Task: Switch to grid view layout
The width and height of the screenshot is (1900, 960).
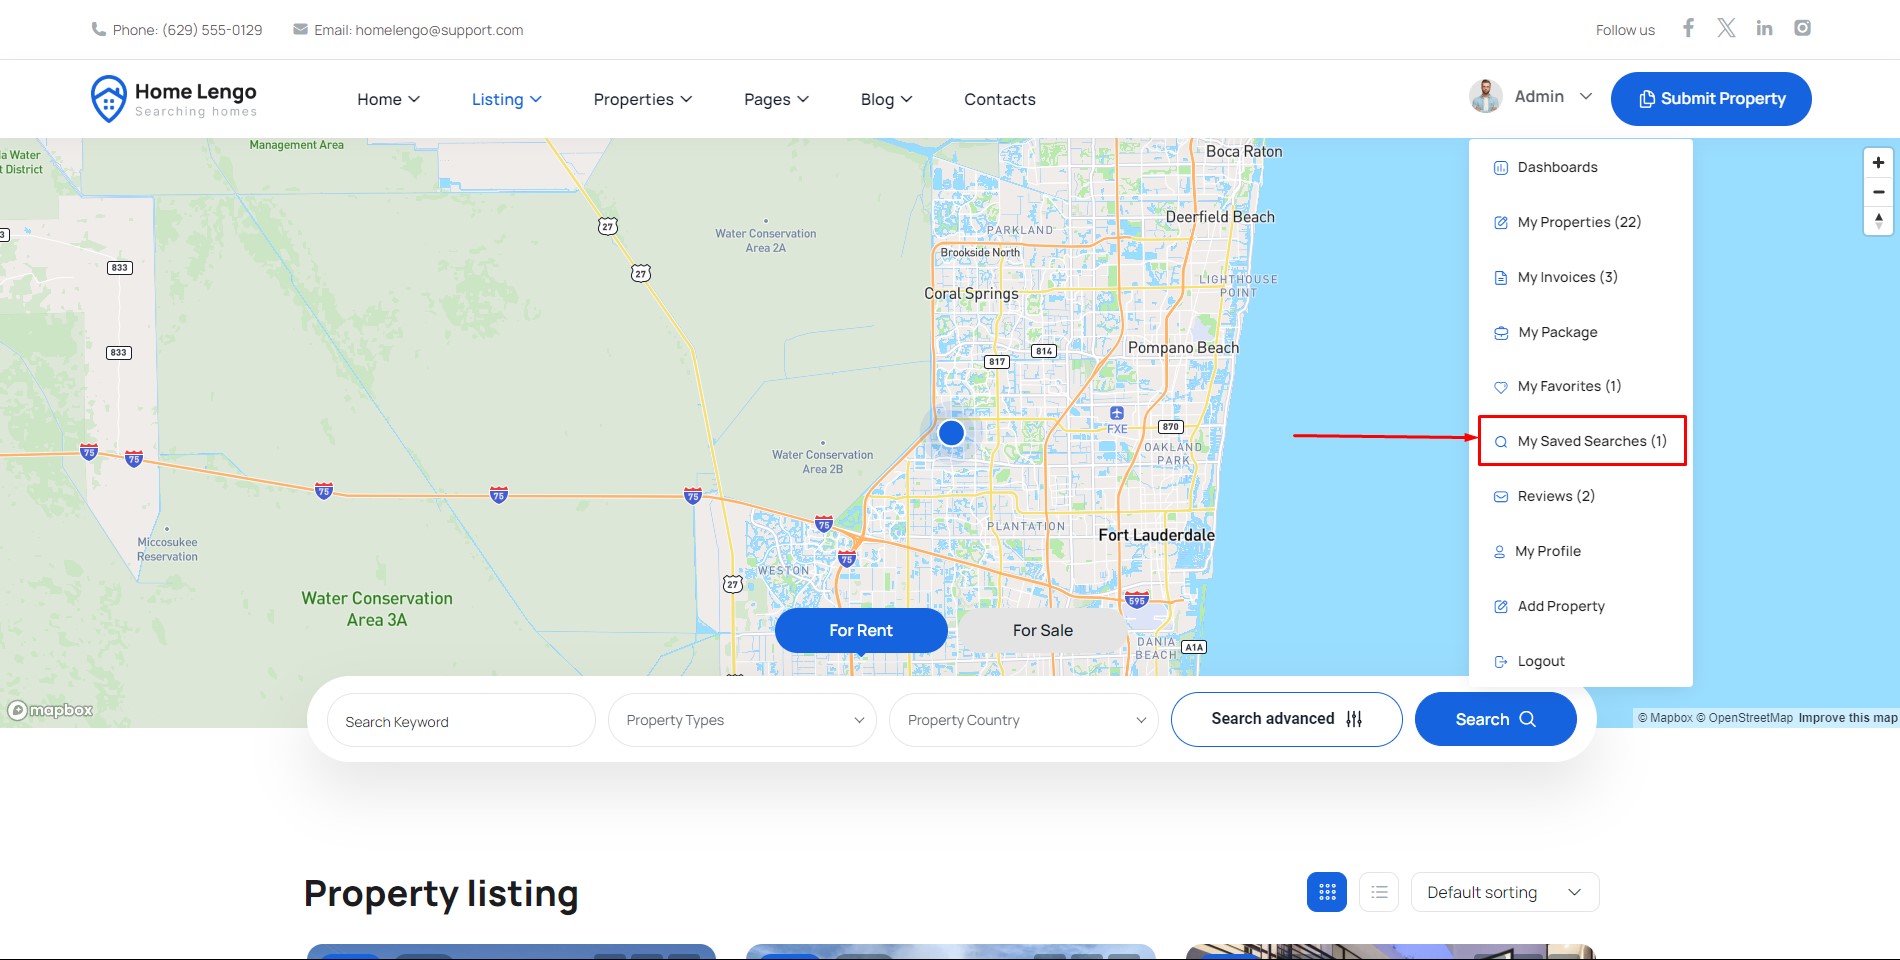Action: click(1327, 892)
